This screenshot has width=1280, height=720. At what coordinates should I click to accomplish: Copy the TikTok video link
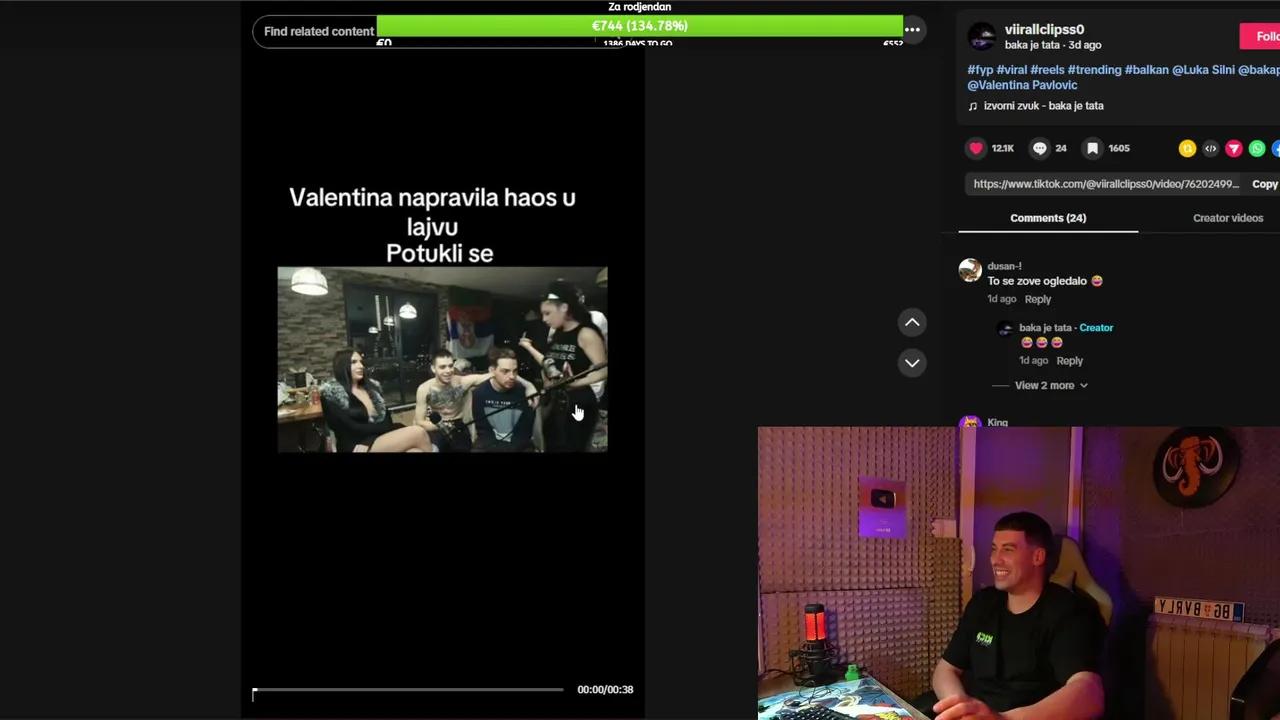tap(1264, 183)
